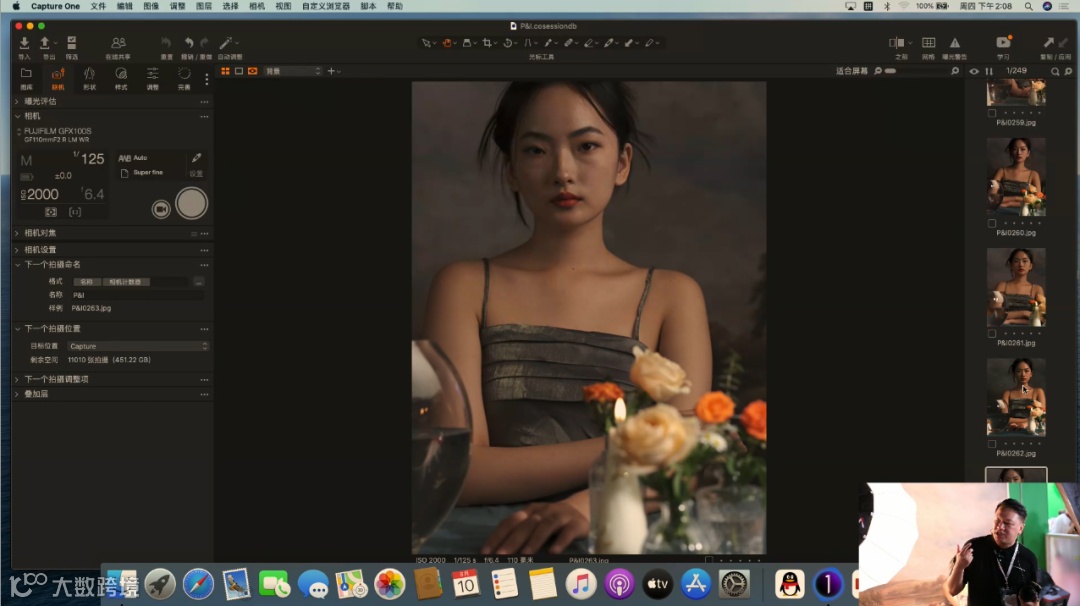Click the 名称 name field containing P&I

point(138,295)
